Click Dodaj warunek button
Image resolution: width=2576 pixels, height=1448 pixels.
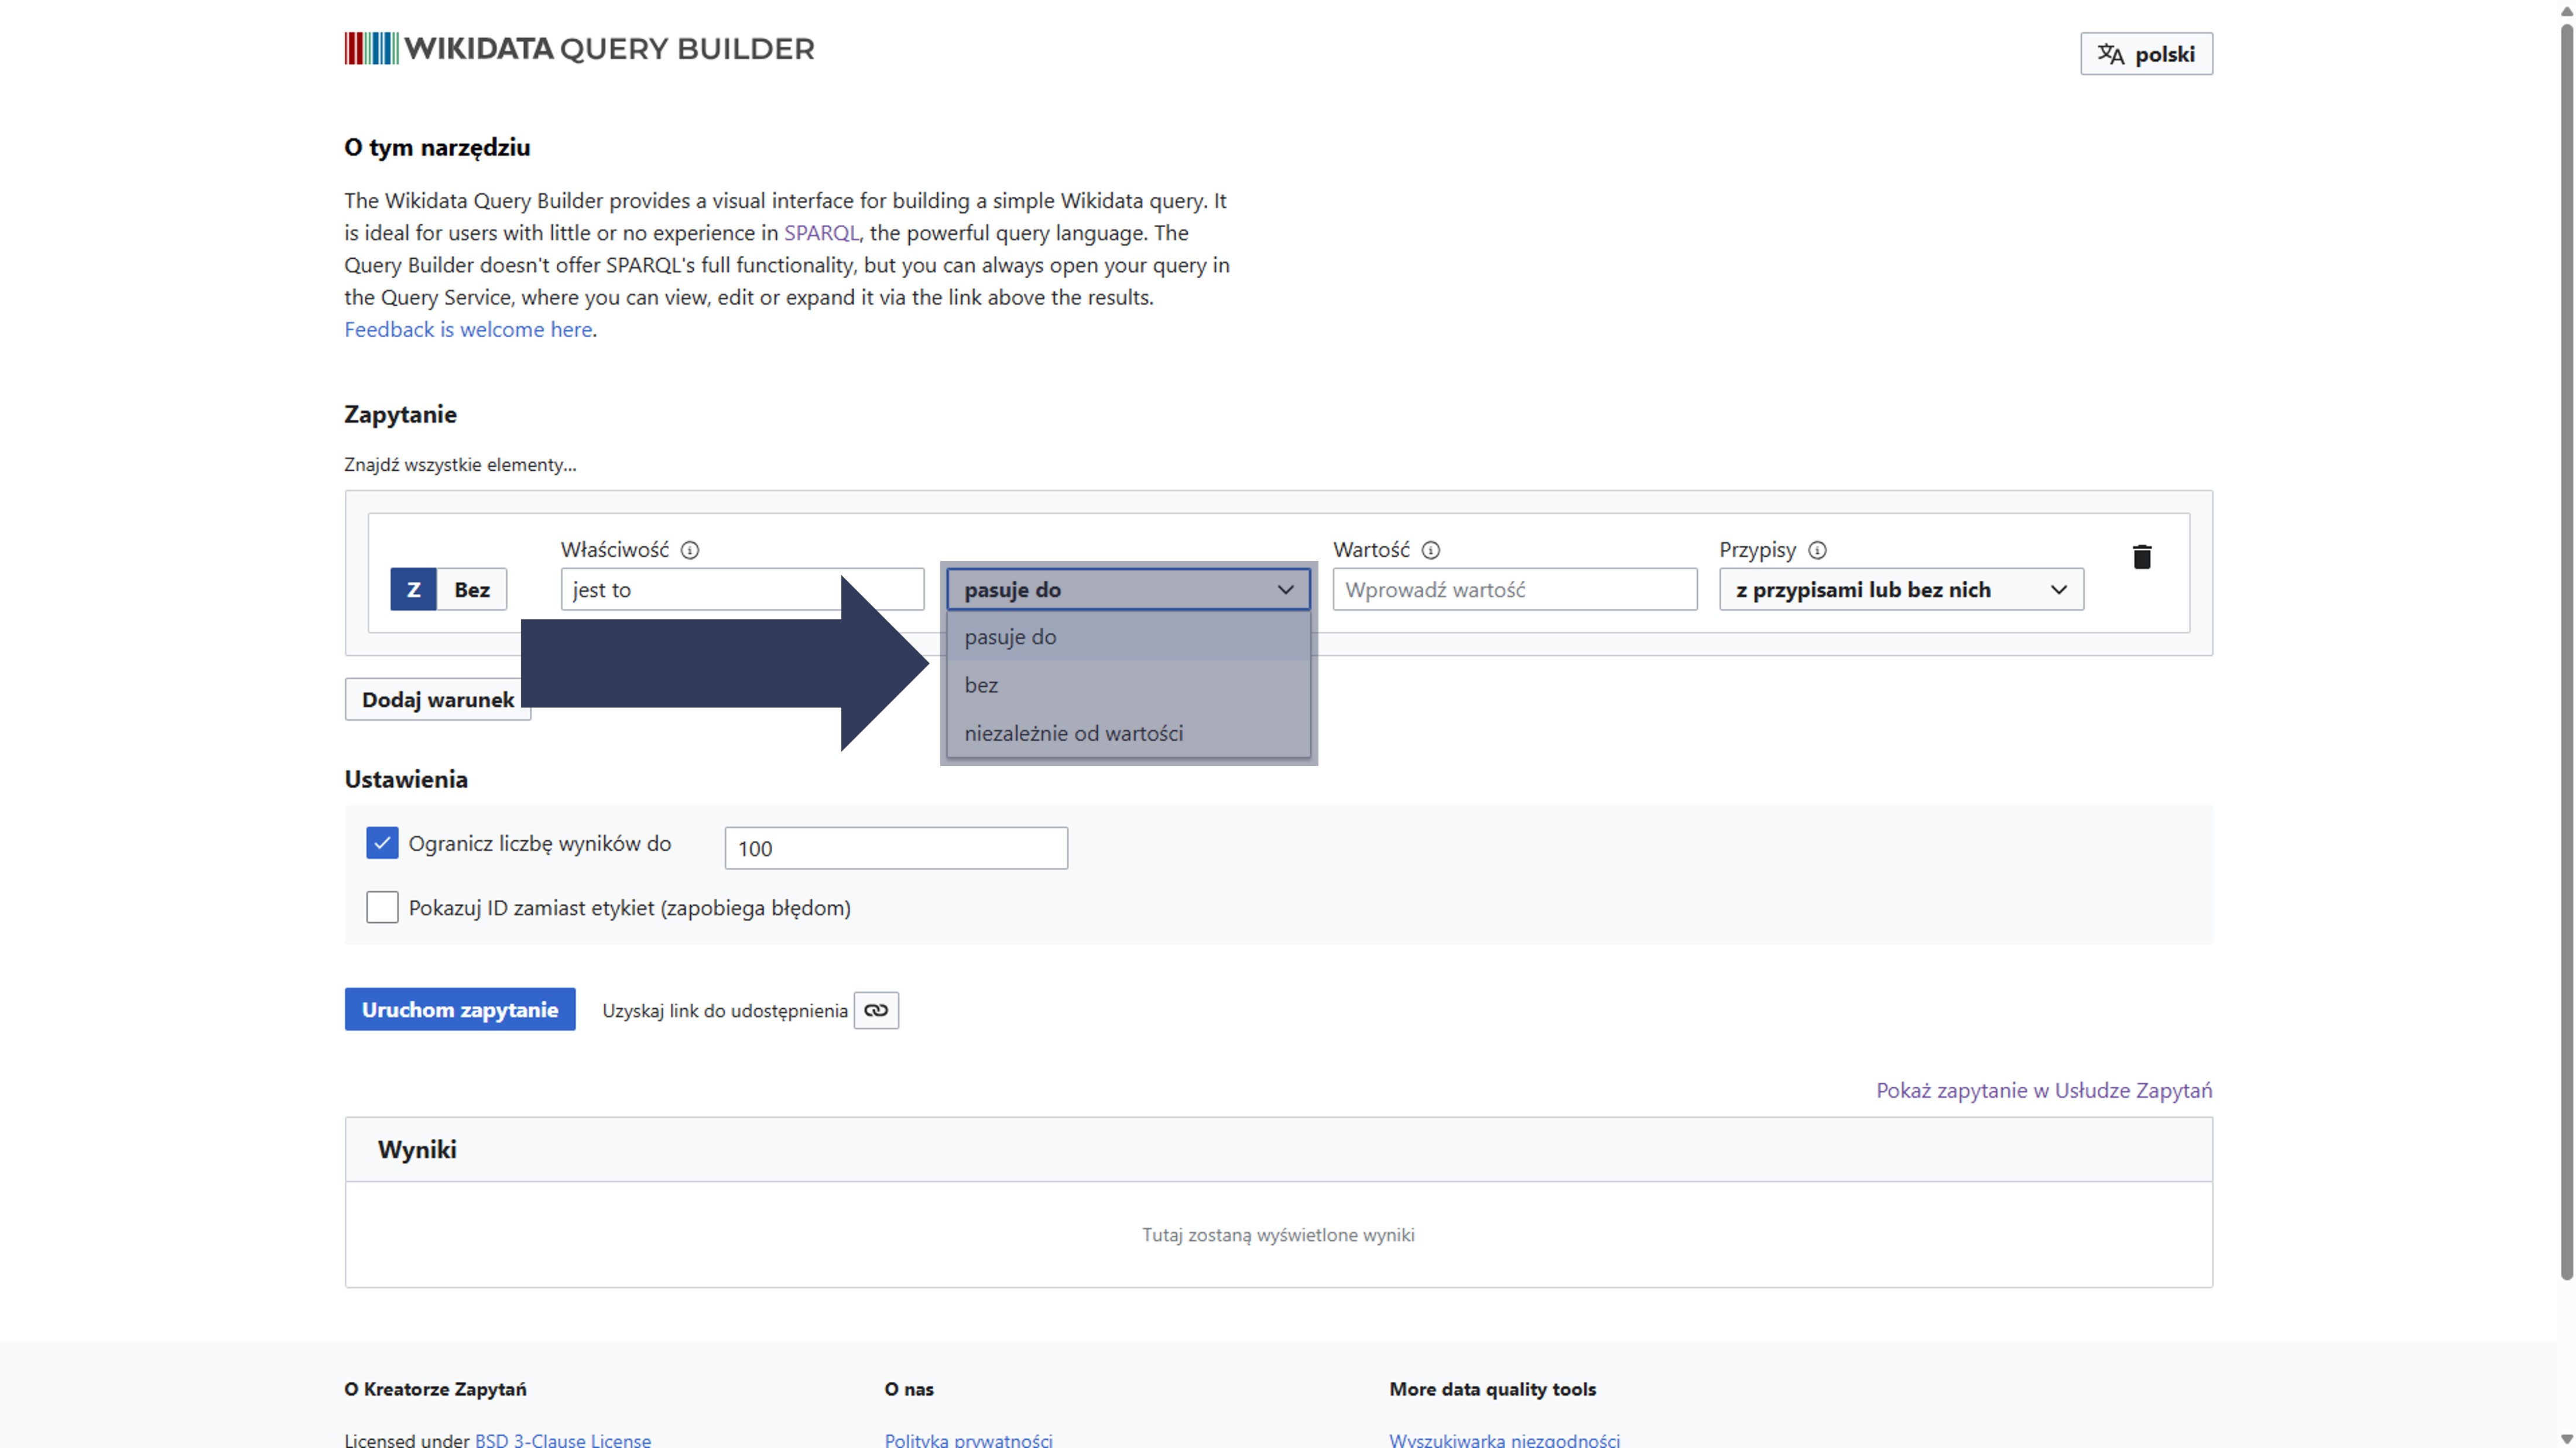(x=437, y=699)
